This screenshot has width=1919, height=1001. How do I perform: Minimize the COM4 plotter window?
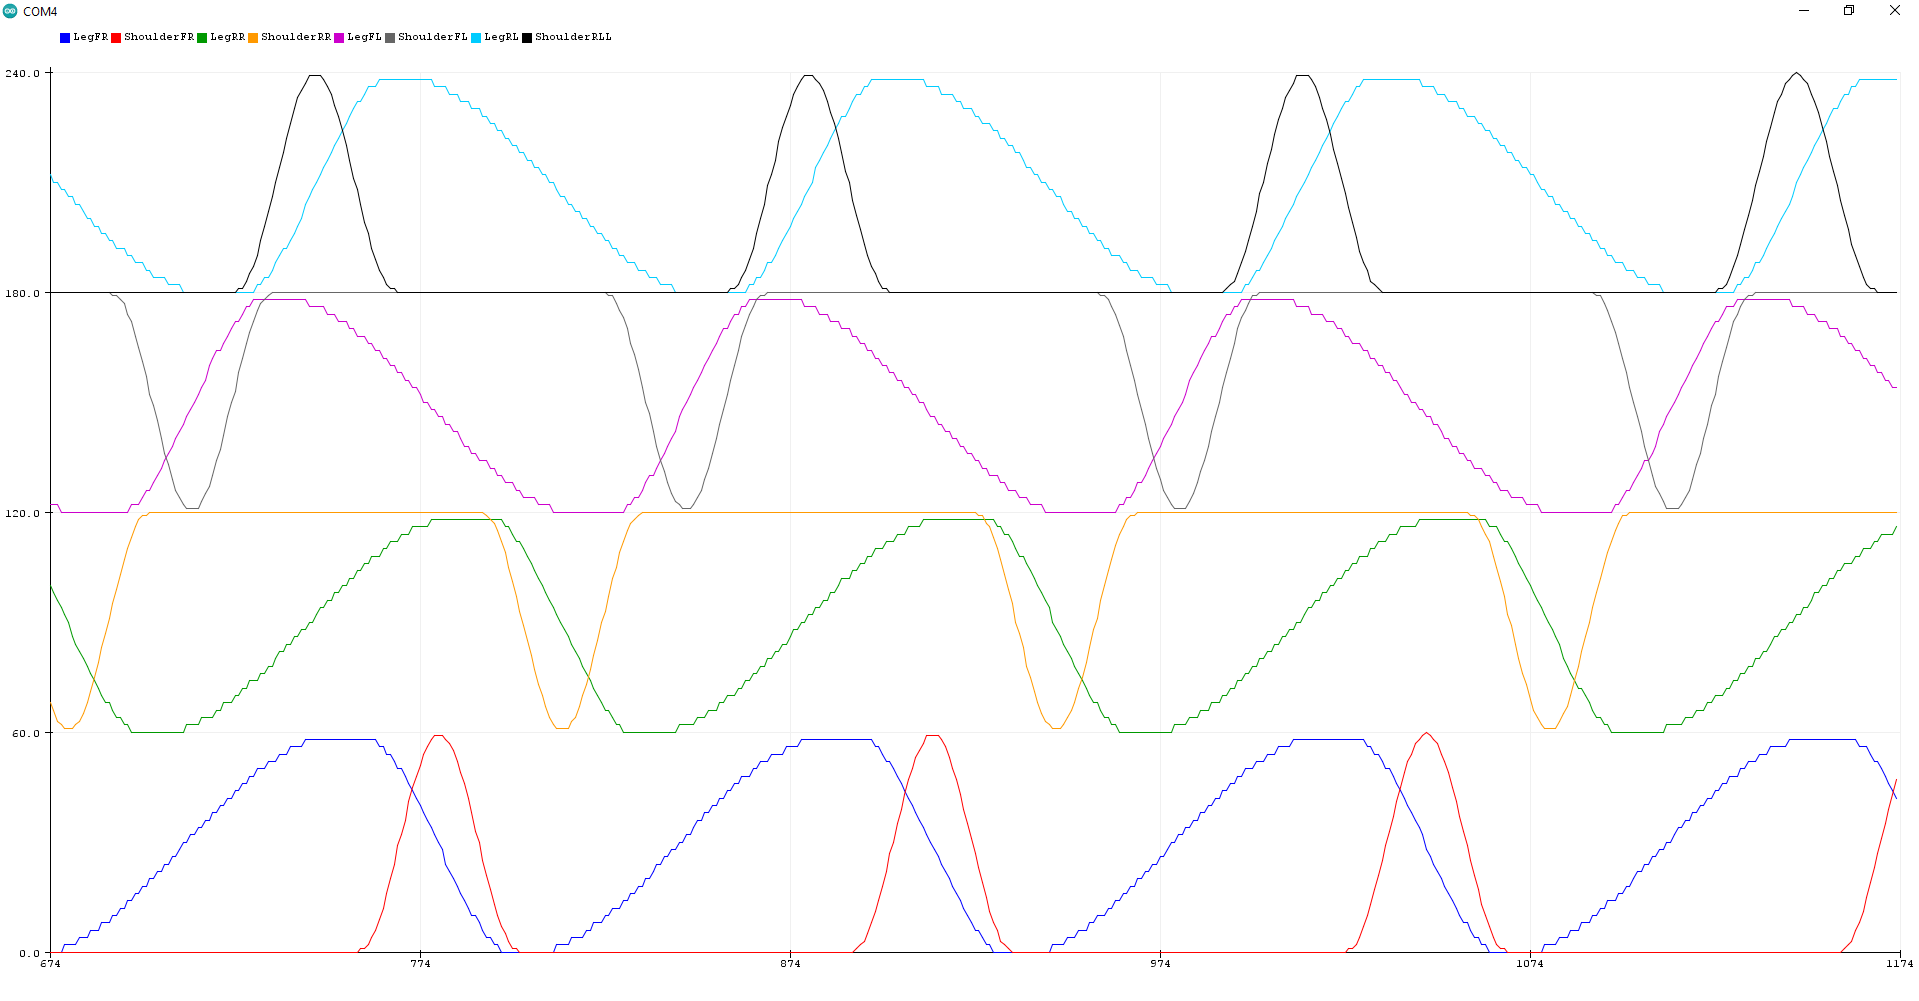point(1804,11)
